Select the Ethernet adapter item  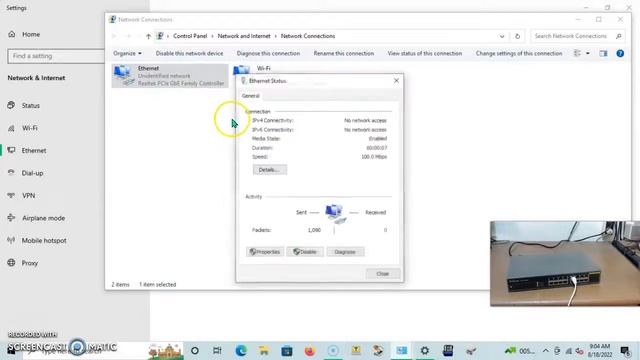click(x=170, y=76)
